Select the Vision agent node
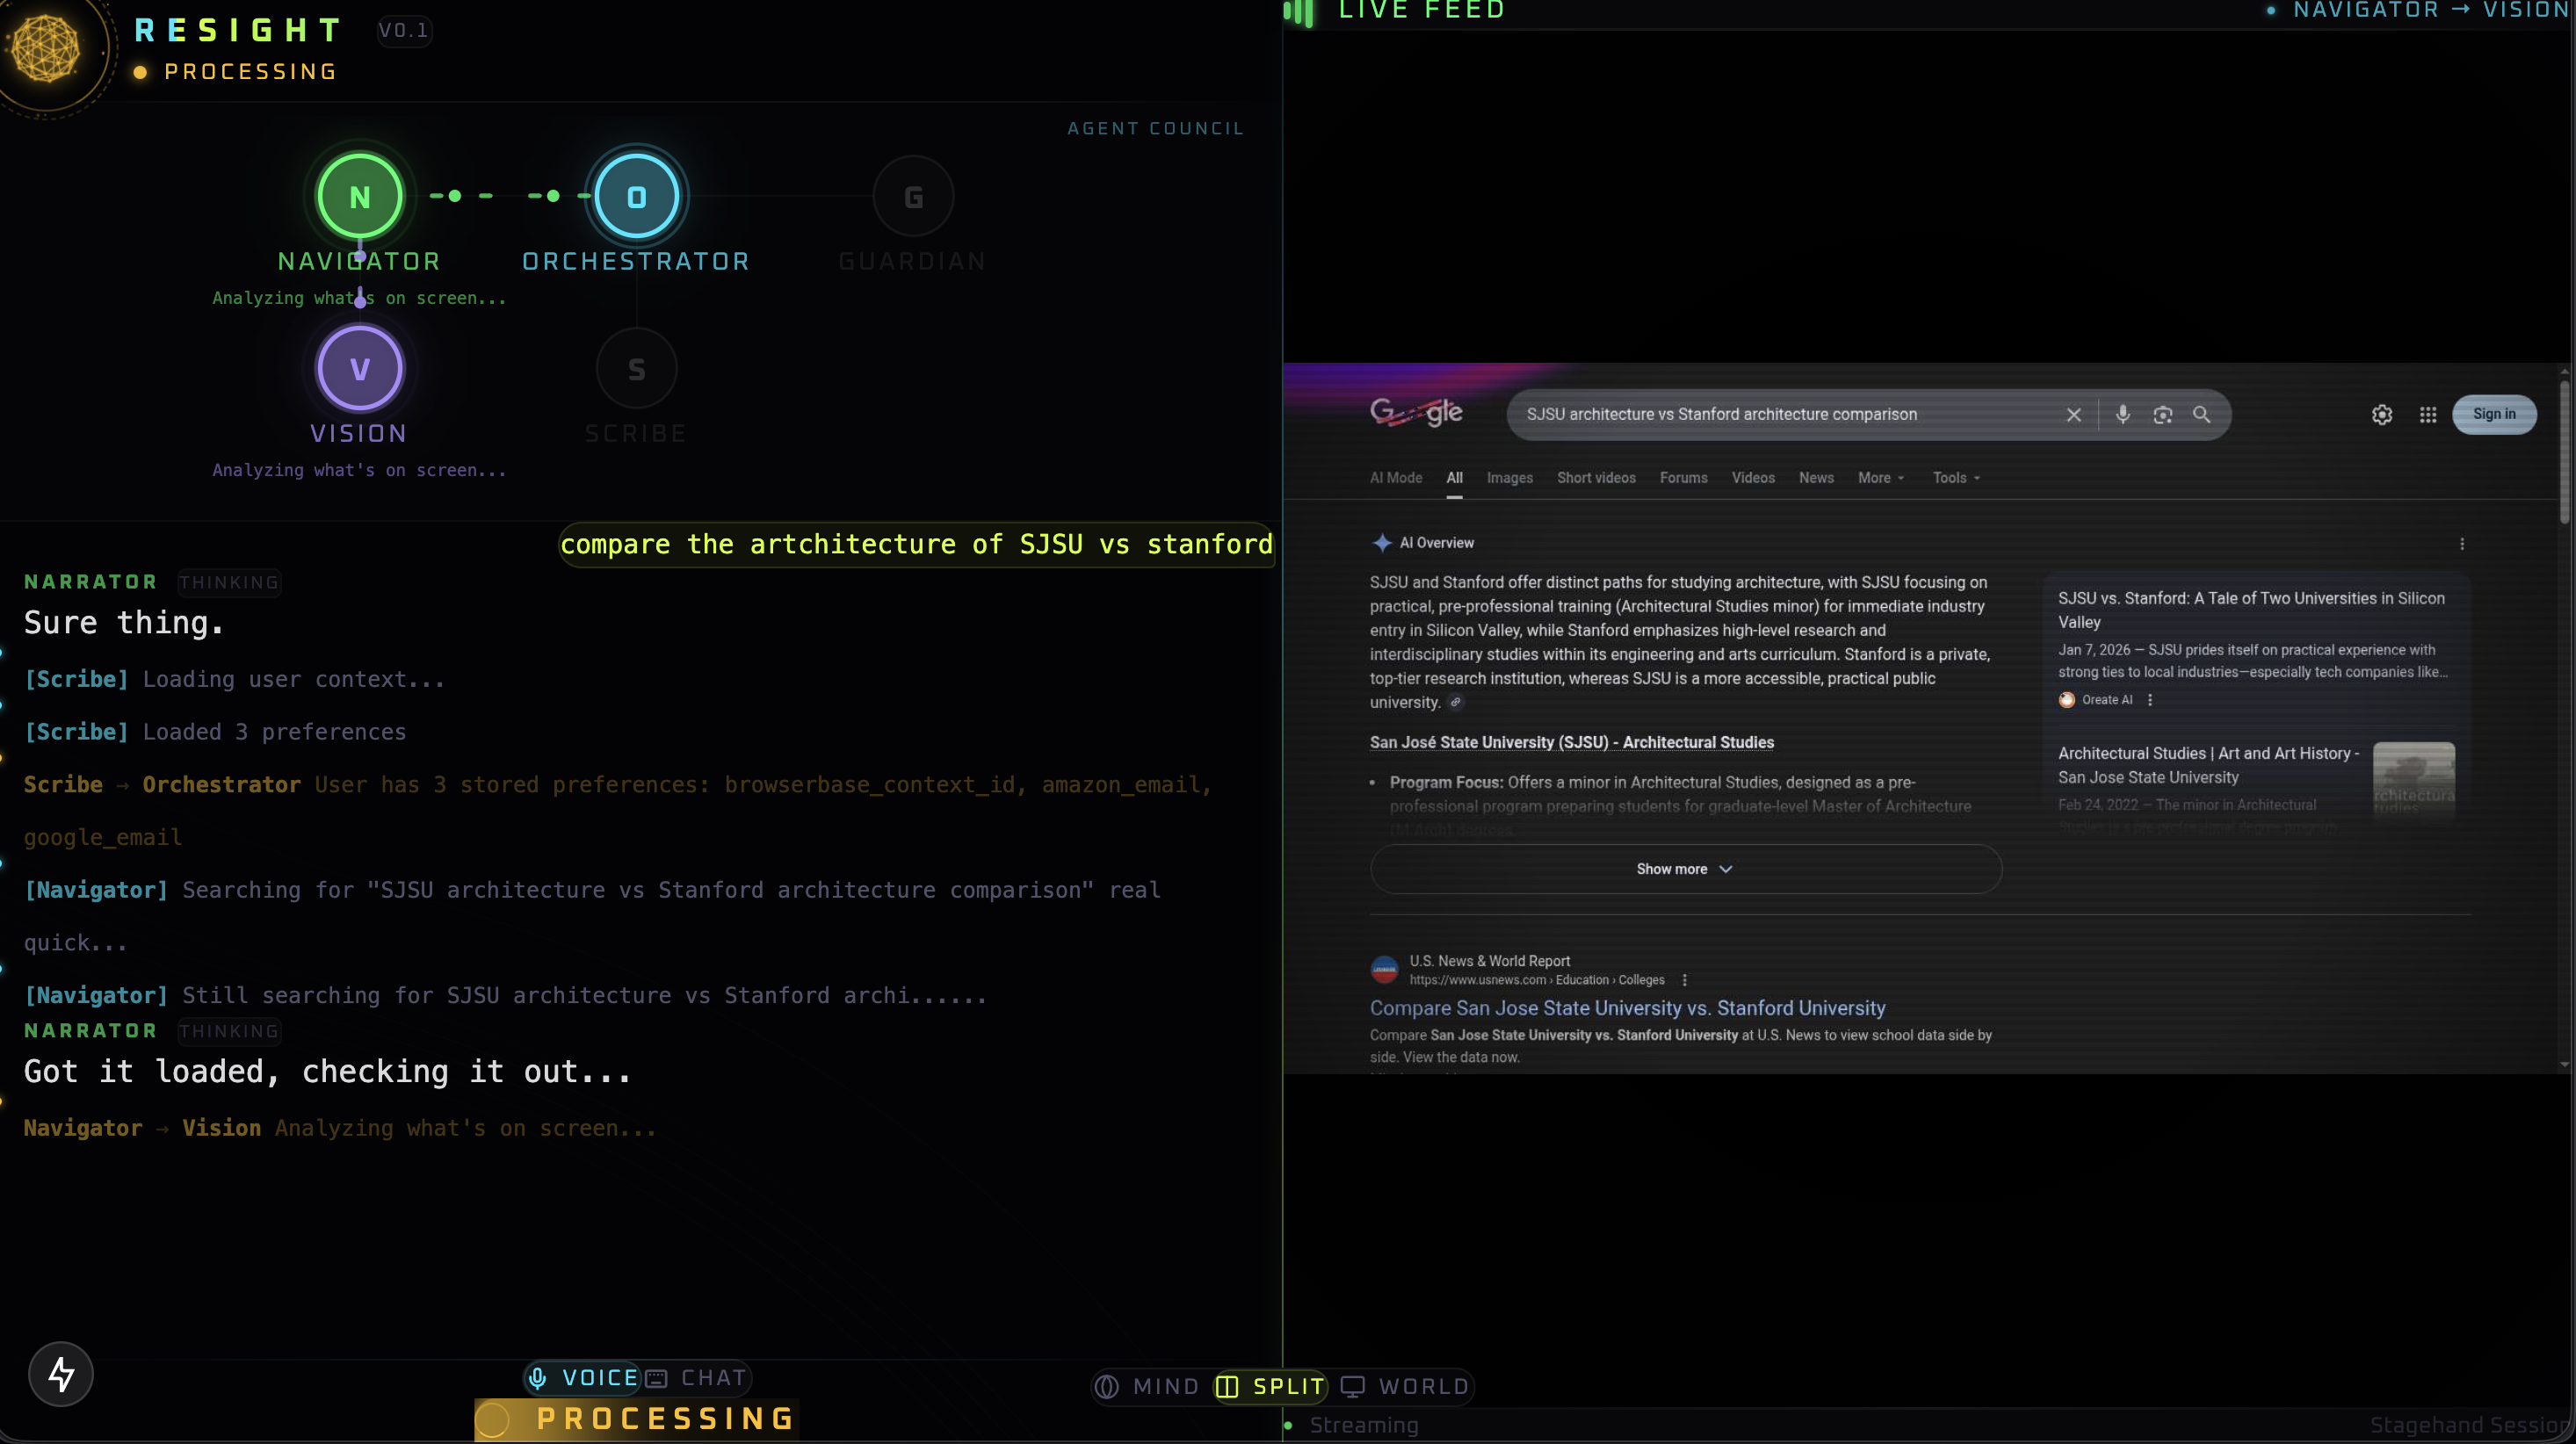 [360, 368]
